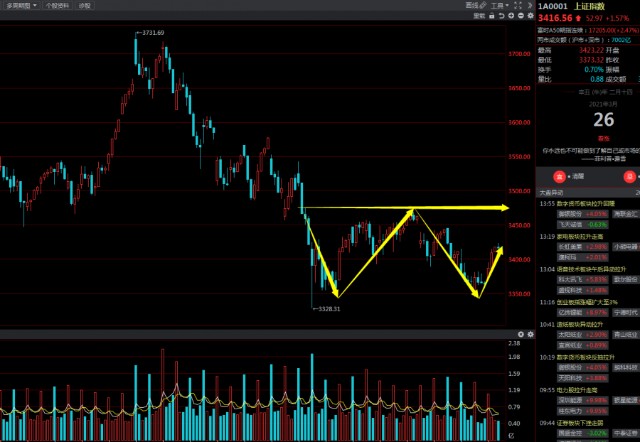Viewport: 640px width, 442px height.
Task: Switch to the 个股资料 tab
Action: tap(57, 5)
